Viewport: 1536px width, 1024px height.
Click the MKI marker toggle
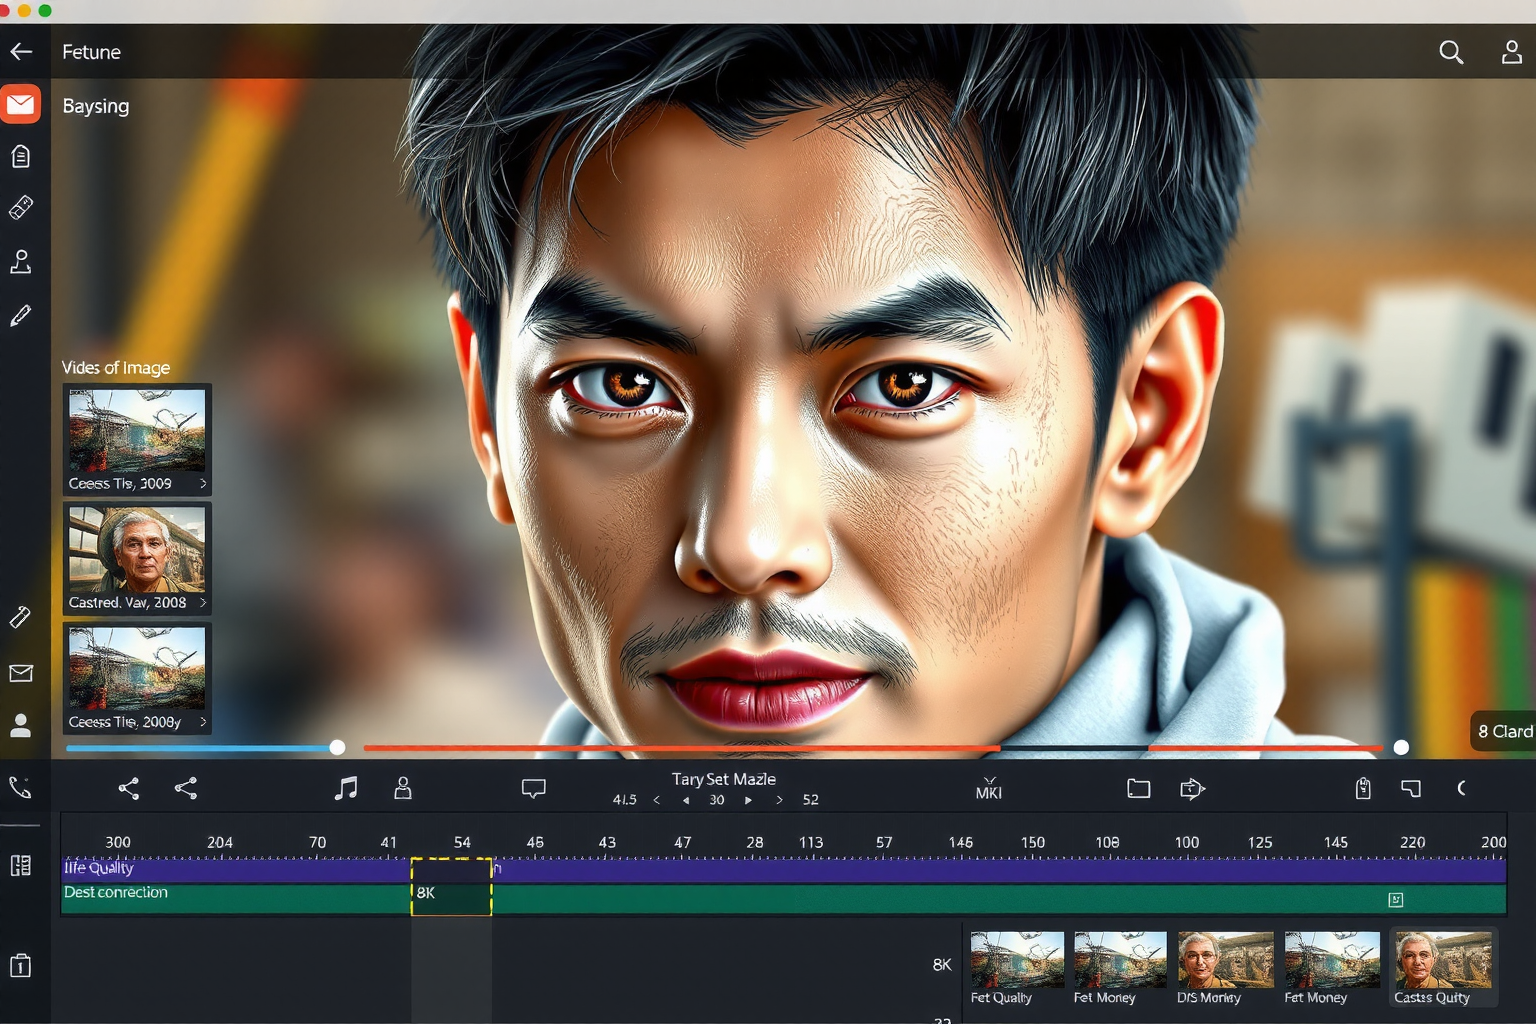pyautogui.click(x=988, y=788)
